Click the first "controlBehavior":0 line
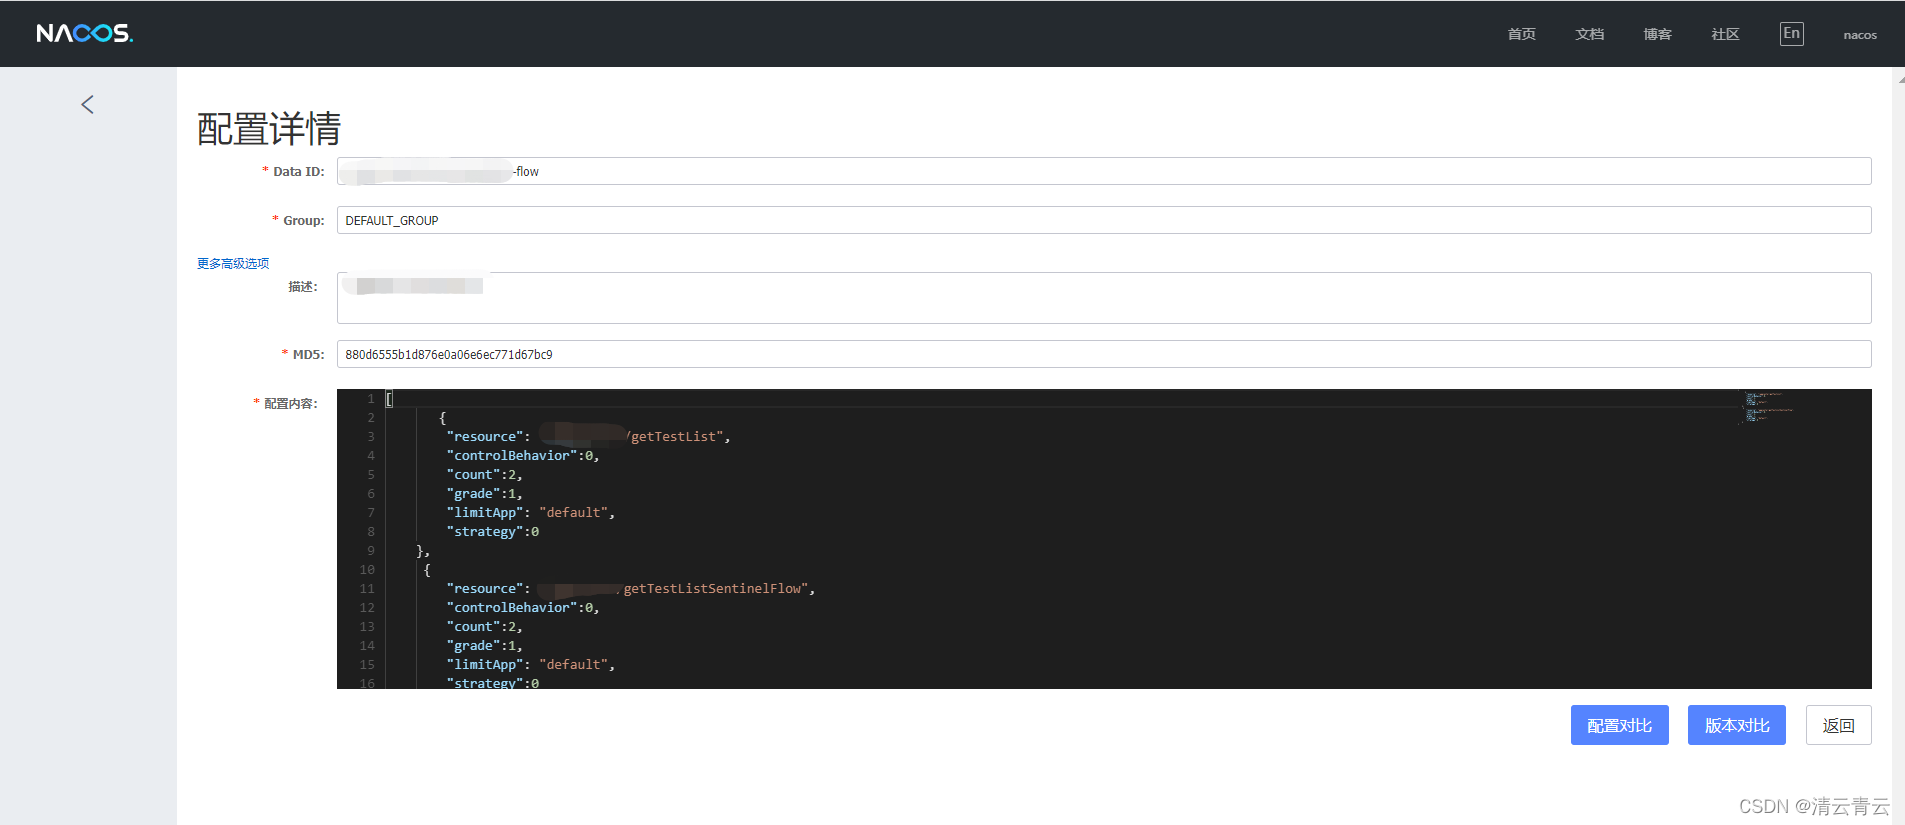 [523, 456]
